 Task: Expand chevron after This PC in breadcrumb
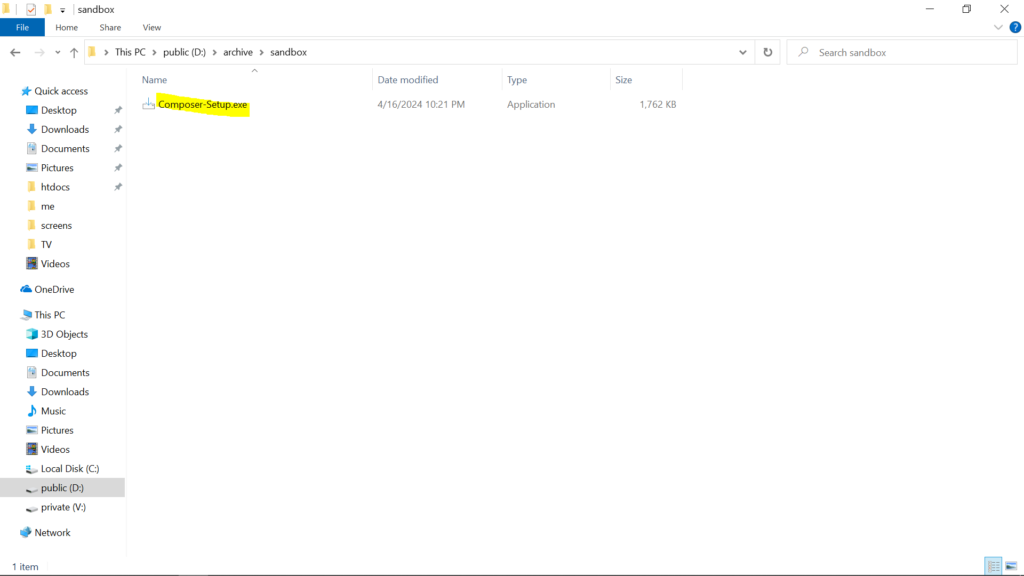point(154,52)
